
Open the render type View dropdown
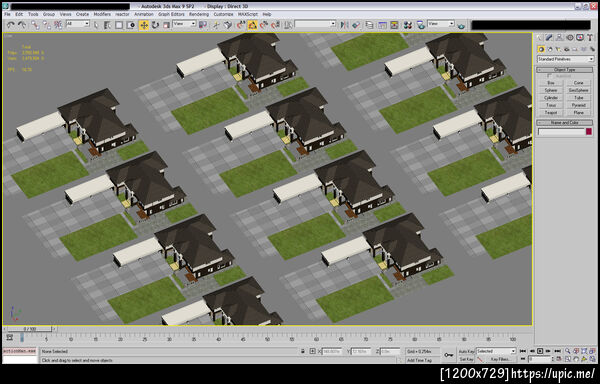pyautogui.click(x=441, y=24)
